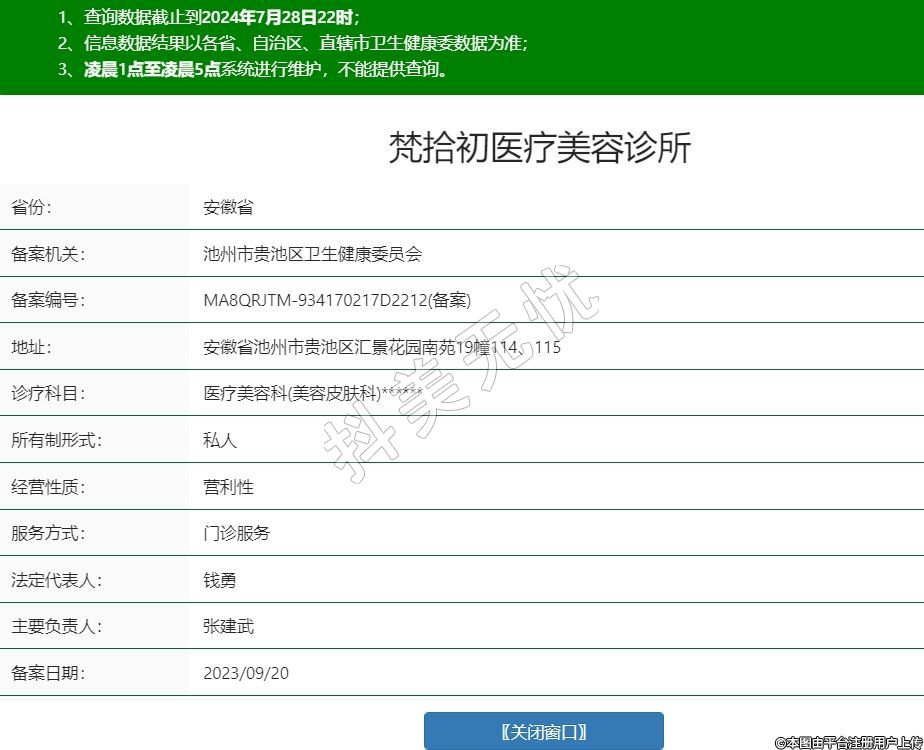Select the business nature value 营利性
The height and width of the screenshot is (750, 924).
[228, 487]
